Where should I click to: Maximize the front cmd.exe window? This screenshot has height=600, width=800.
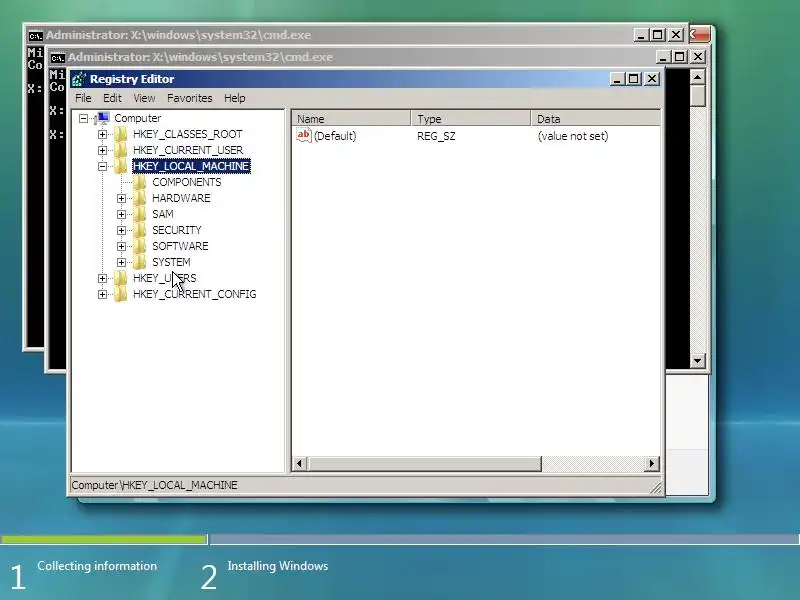pos(679,57)
